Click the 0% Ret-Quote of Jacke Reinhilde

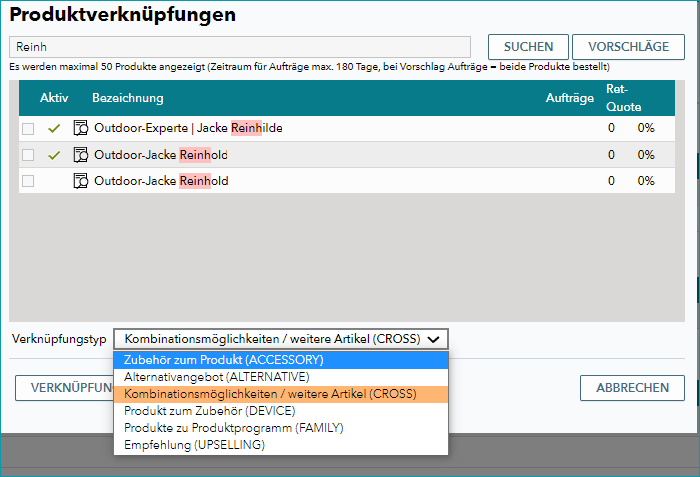pos(646,128)
